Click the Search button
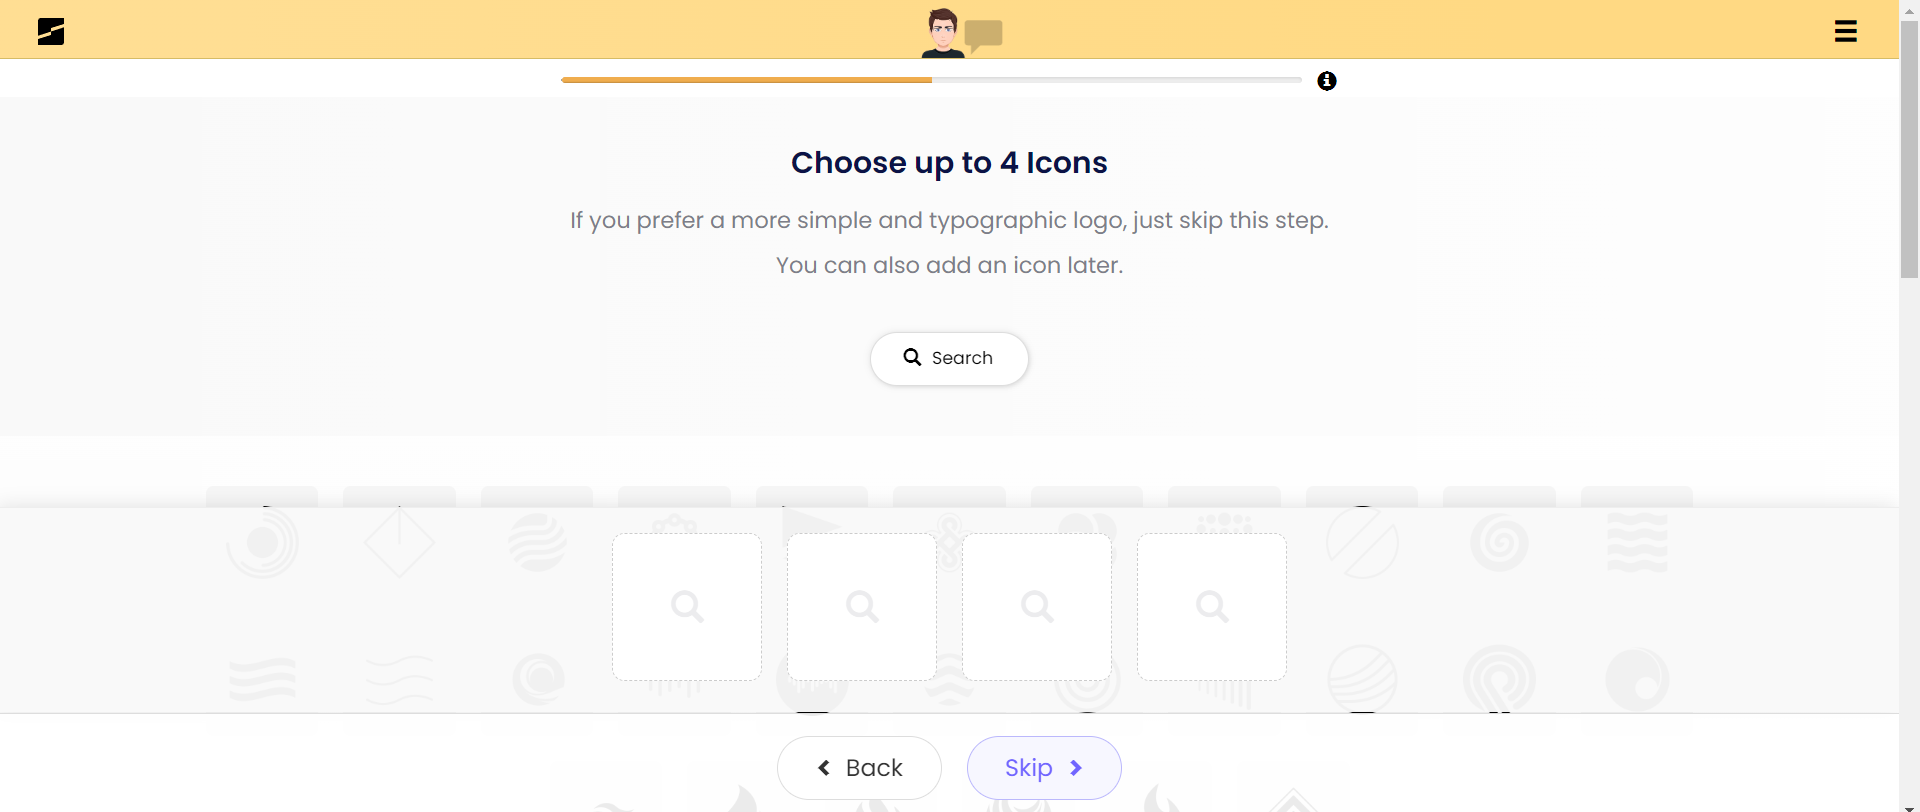Image resolution: width=1920 pixels, height=812 pixels. click(x=949, y=358)
